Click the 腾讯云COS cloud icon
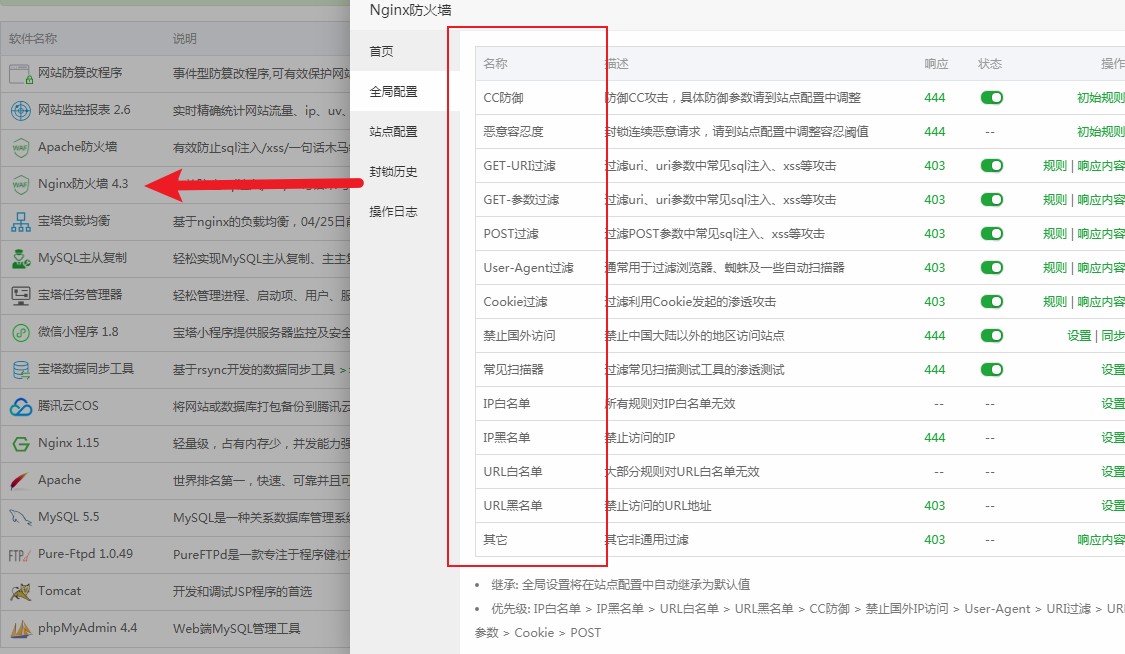Viewport: 1125px width, 654px height. pos(21,407)
